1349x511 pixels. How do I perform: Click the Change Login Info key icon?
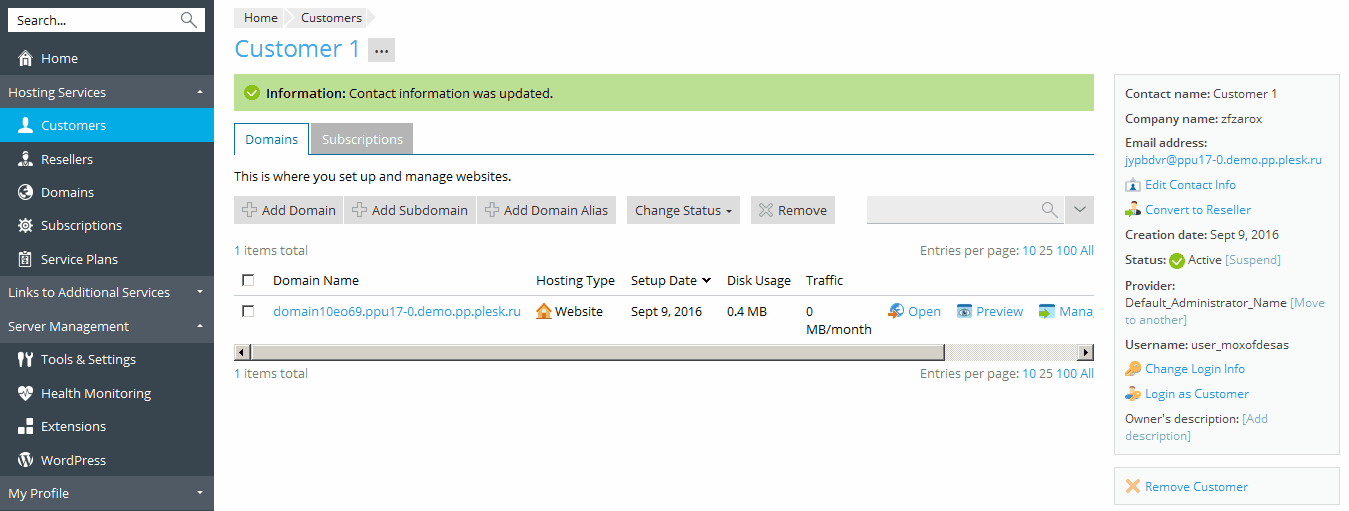1133,369
